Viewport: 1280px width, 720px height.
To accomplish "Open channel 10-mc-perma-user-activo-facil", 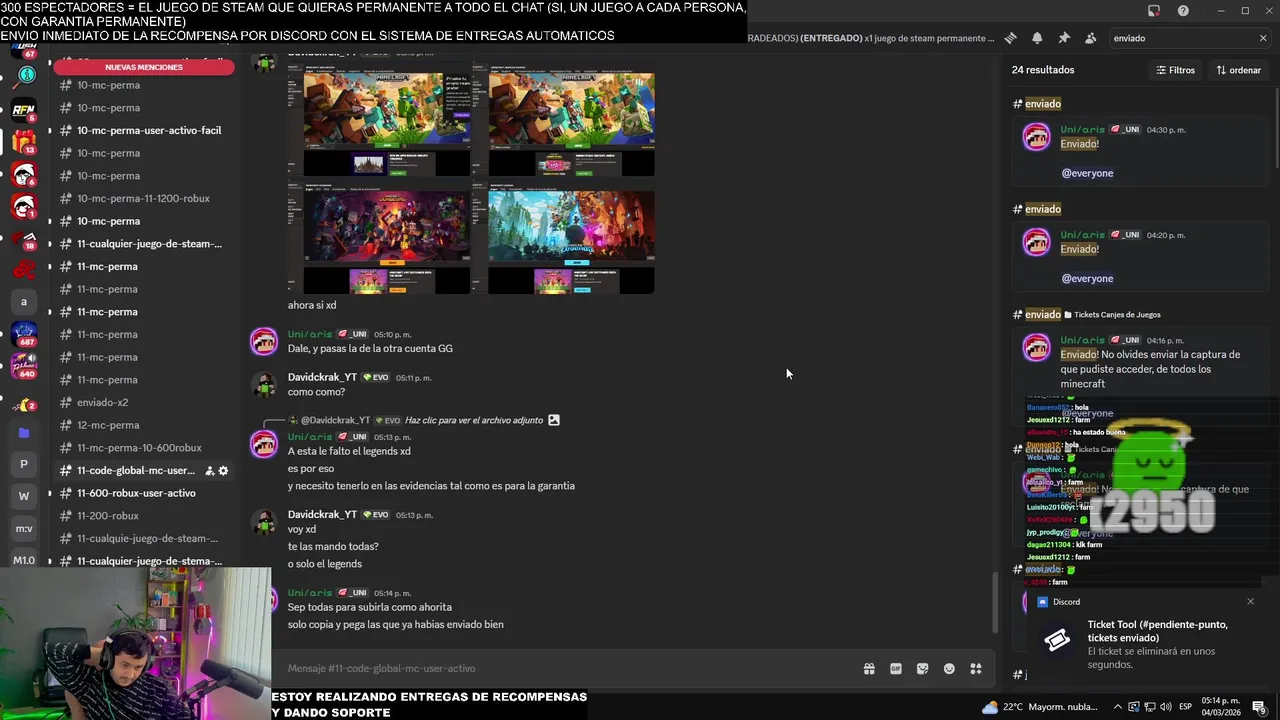I will [x=143, y=130].
